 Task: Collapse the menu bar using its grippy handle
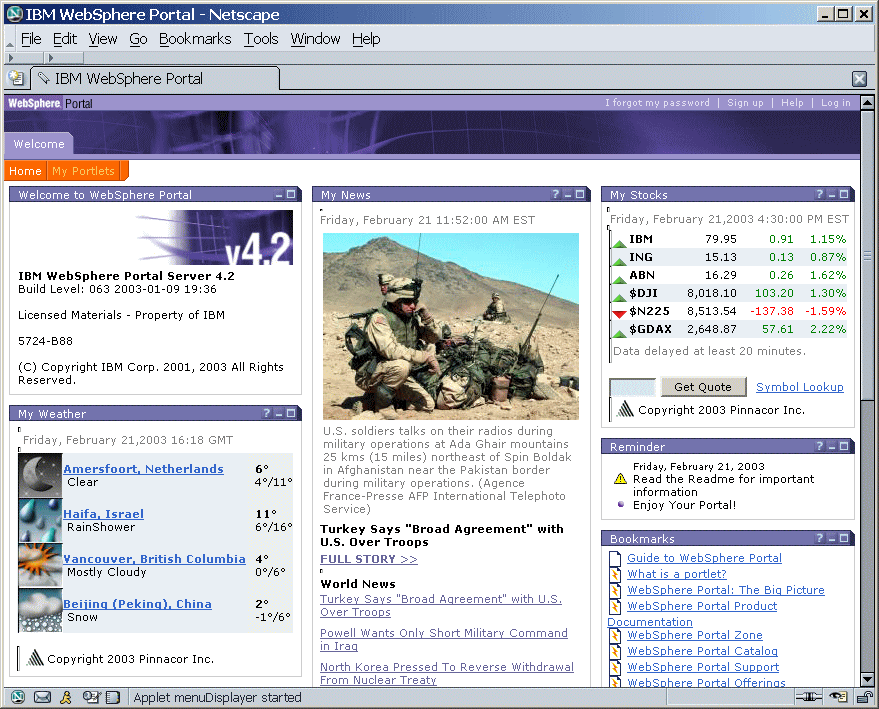tap(10, 39)
